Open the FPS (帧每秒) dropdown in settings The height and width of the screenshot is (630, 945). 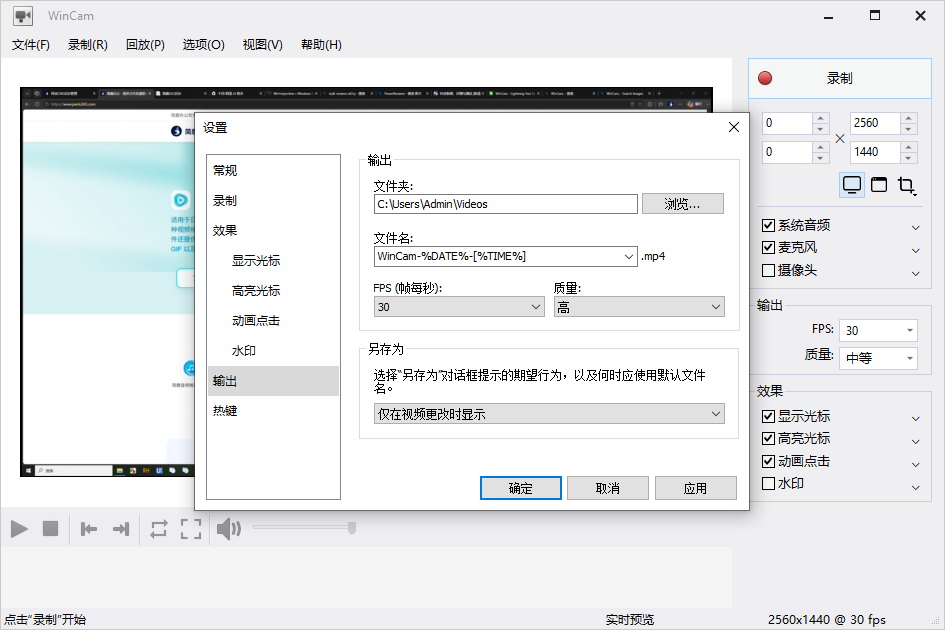[459, 307]
